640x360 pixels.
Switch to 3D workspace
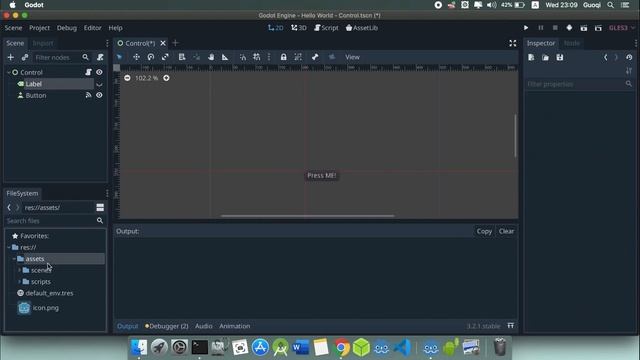pos(299,28)
